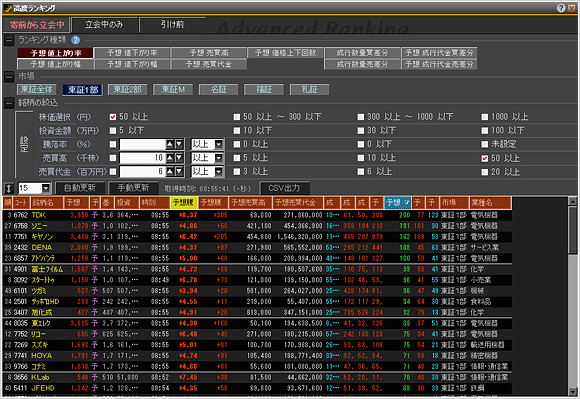This screenshot has height=399, width=580.
Task: Select 成行数量売差分 ranking type
Action: click(x=362, y=64)
